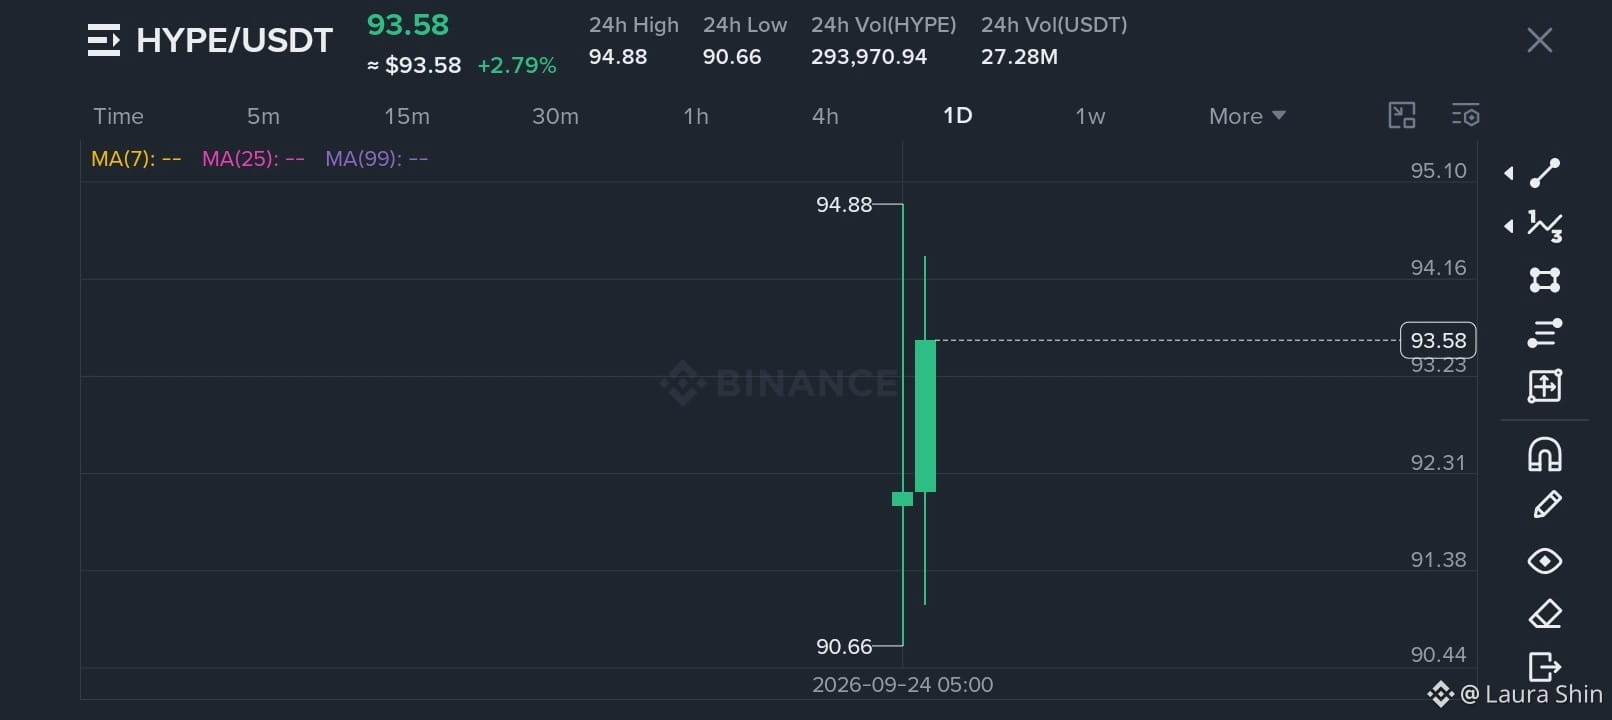
Task: Expand line tool options arrow
Action: click(x=1508, y=173)
